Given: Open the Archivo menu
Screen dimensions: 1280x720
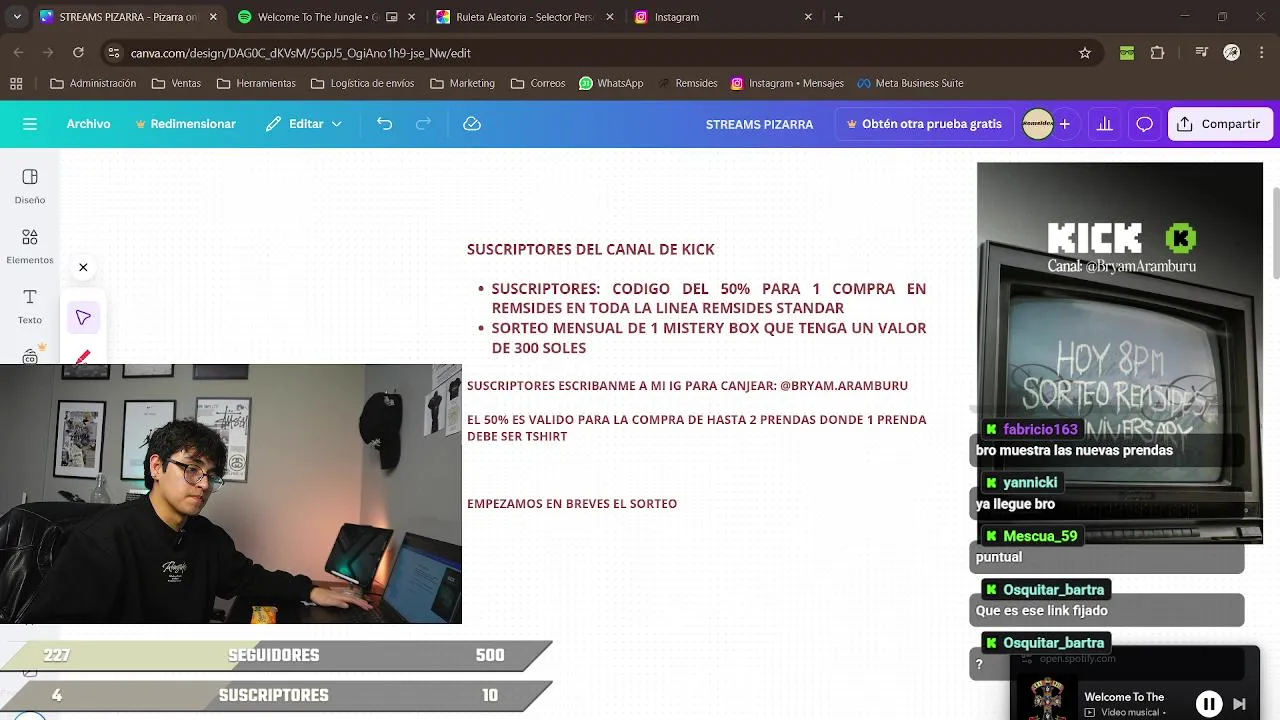Looking at the screenshot, I should point(88,124).
